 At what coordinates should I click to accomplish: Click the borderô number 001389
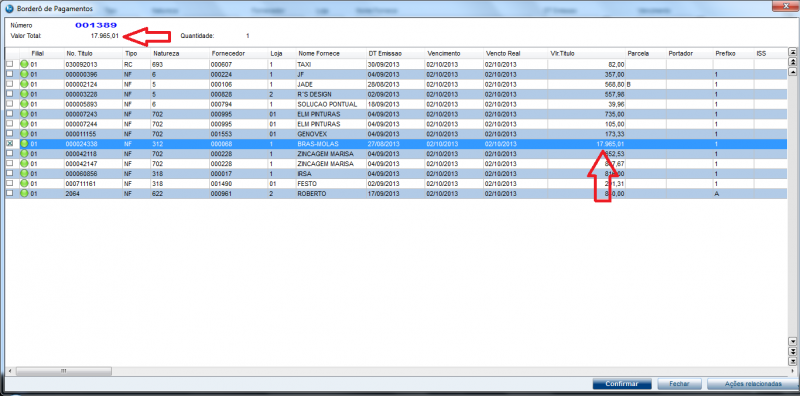(96, 25)
